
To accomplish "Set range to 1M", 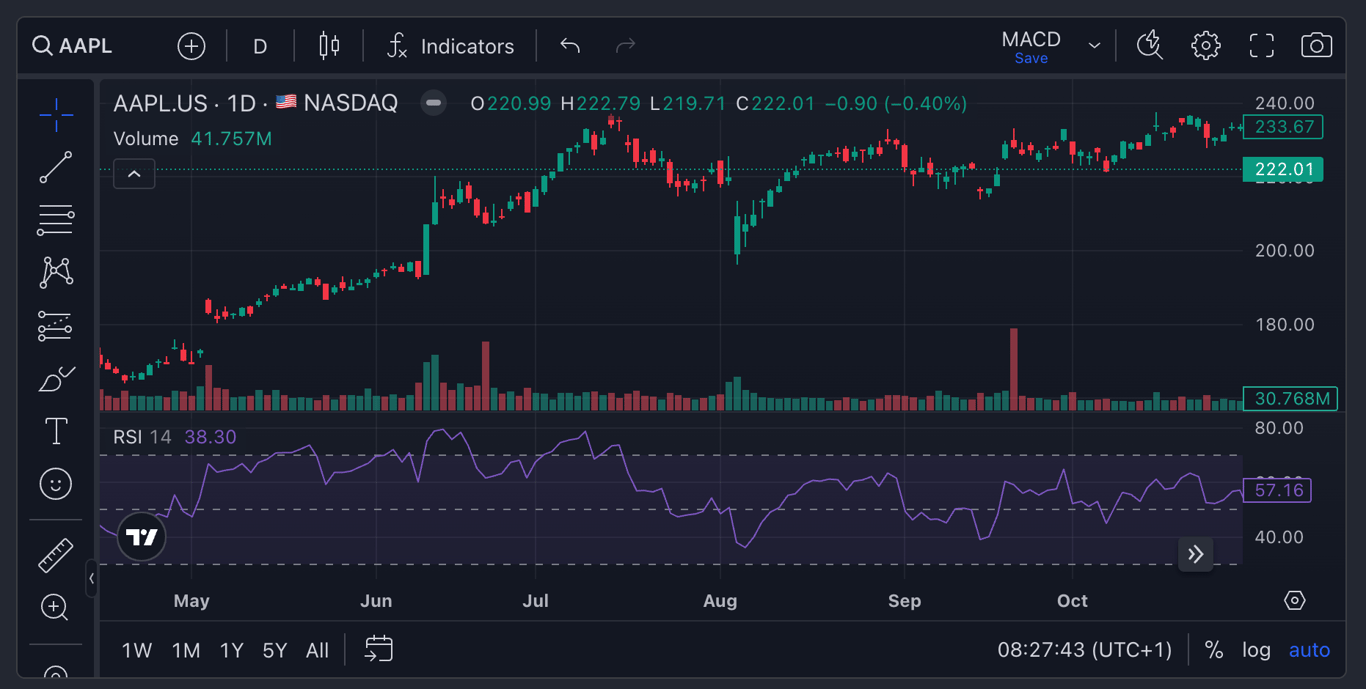I will coord(186,651).
